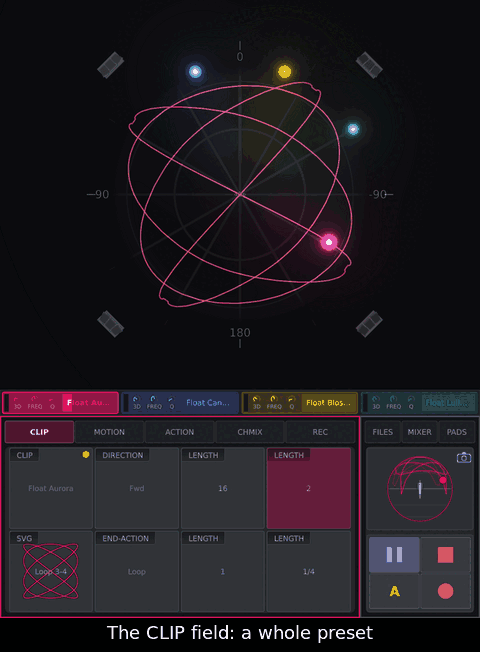Select the yellow sound source near the top
This screenshot has height=652, width=480.
coord(285,72)
